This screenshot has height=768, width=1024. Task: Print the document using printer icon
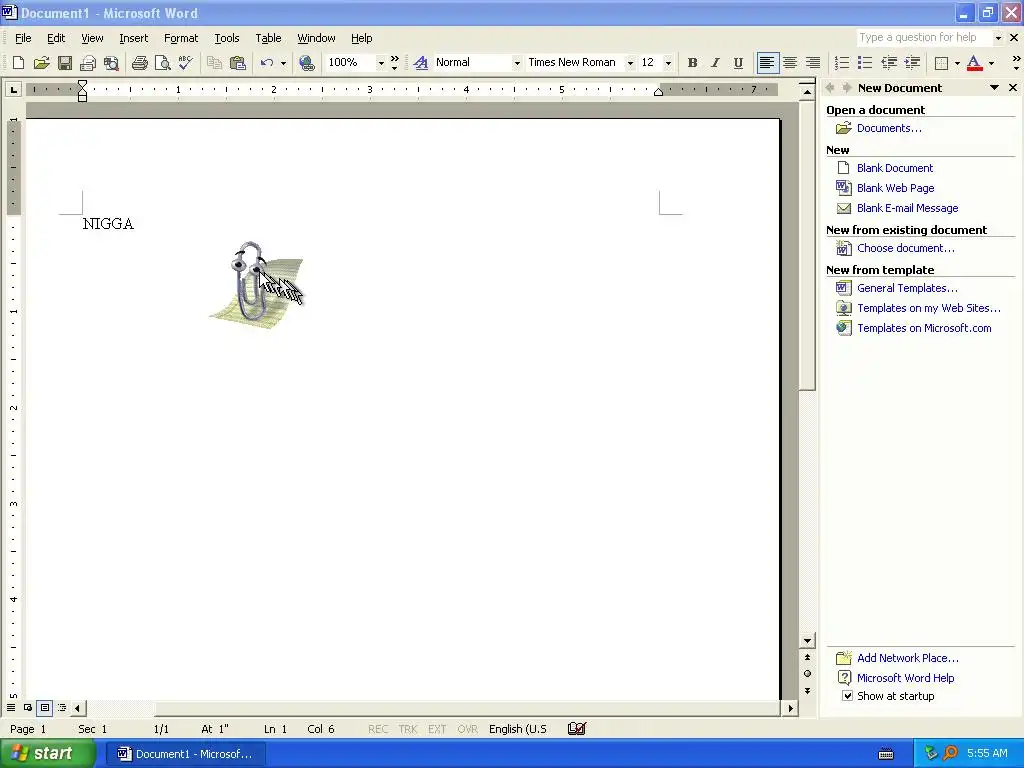(x=140, y=63)
